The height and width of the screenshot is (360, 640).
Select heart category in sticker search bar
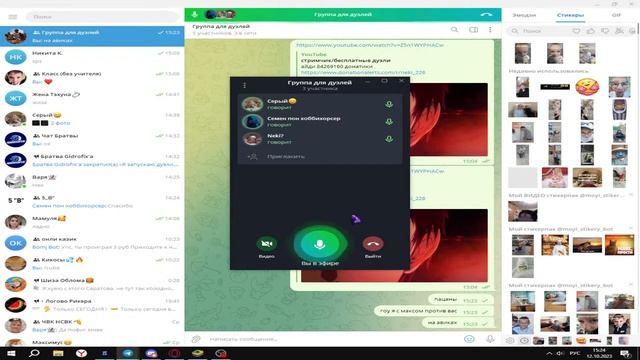576,31
